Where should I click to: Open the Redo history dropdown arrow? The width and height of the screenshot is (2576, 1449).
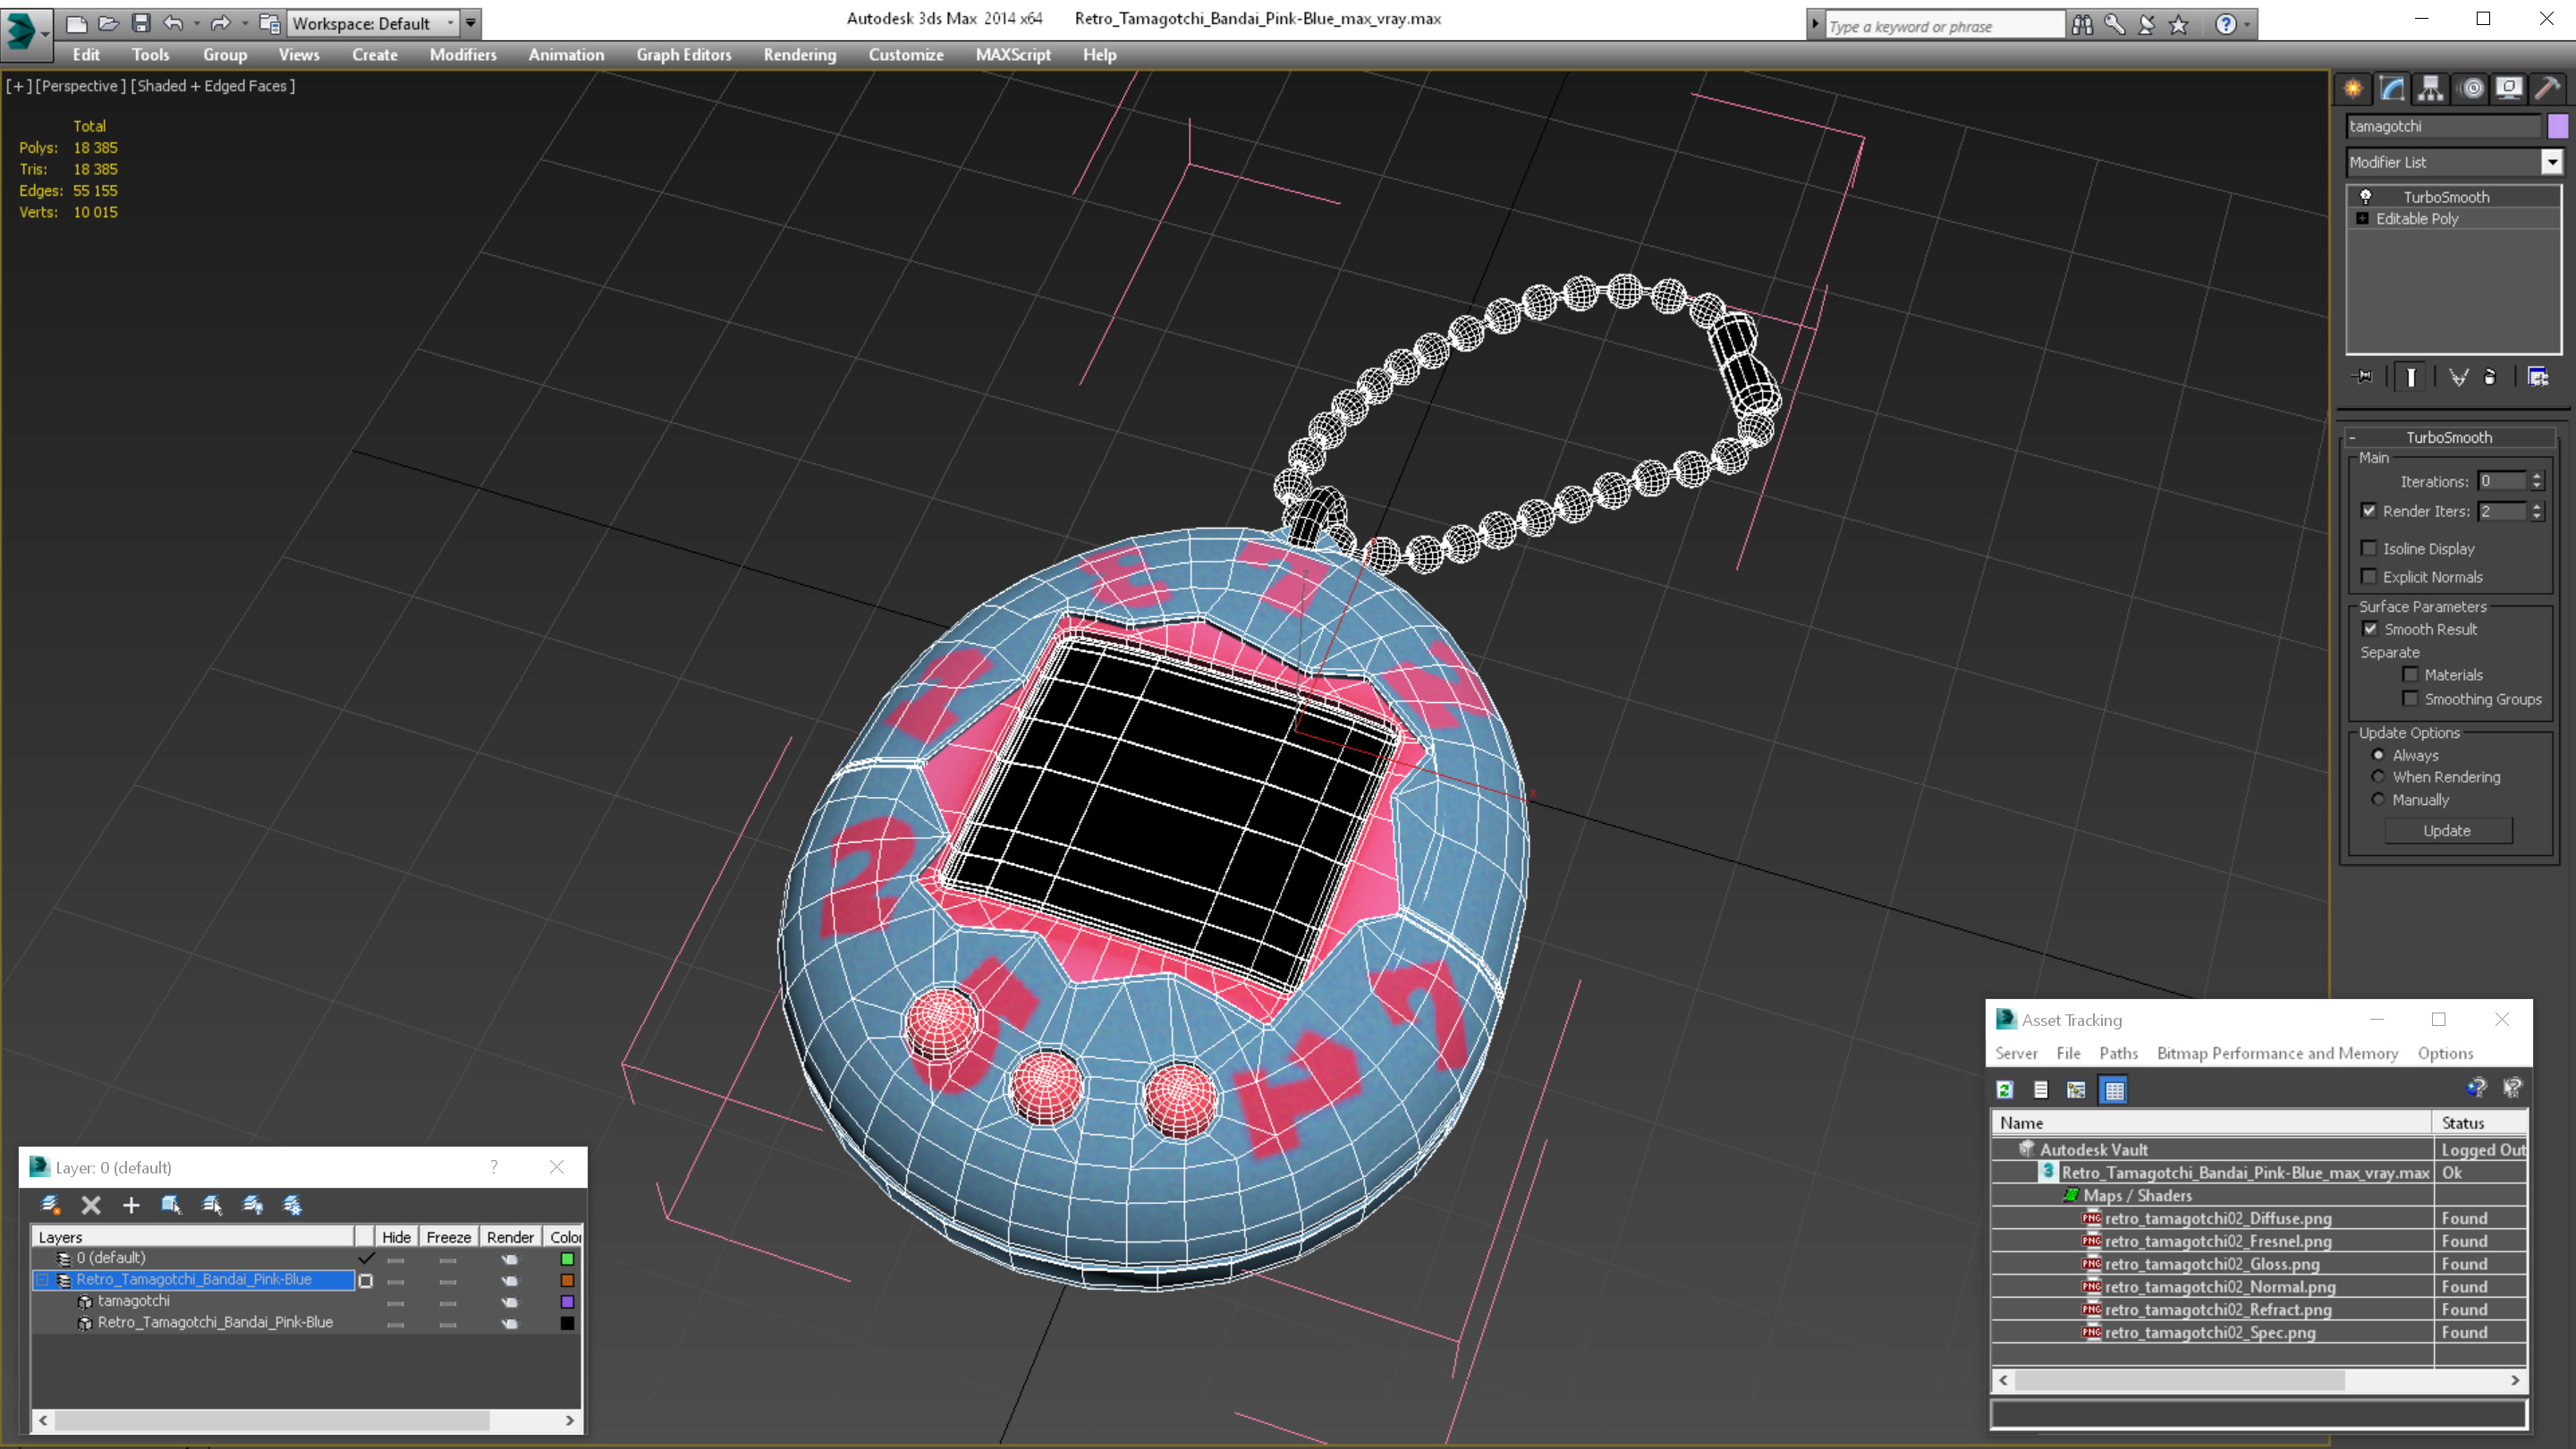245,23
